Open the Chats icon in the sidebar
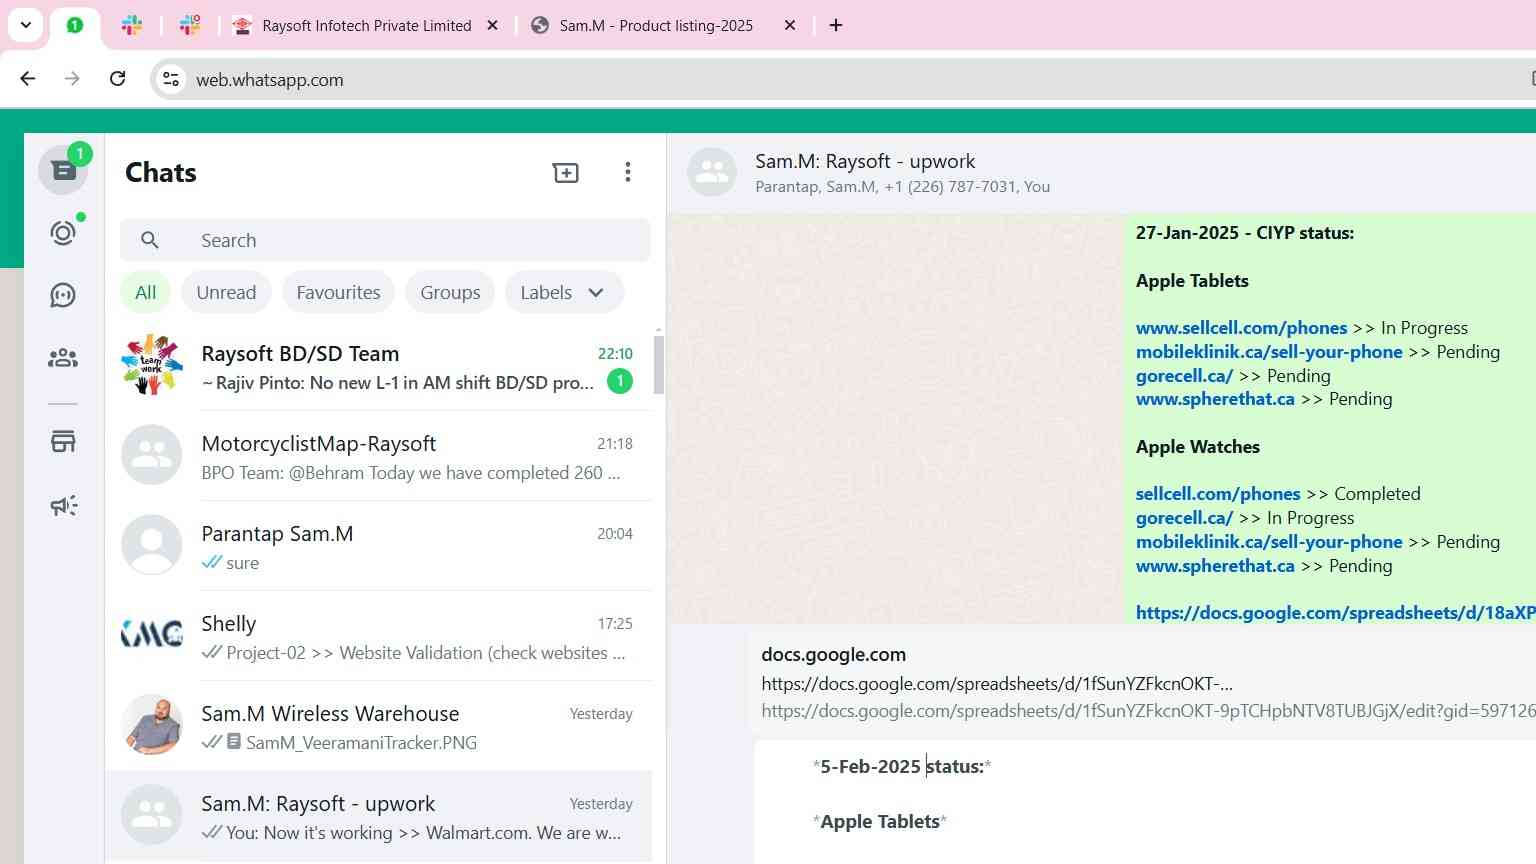 63,171
